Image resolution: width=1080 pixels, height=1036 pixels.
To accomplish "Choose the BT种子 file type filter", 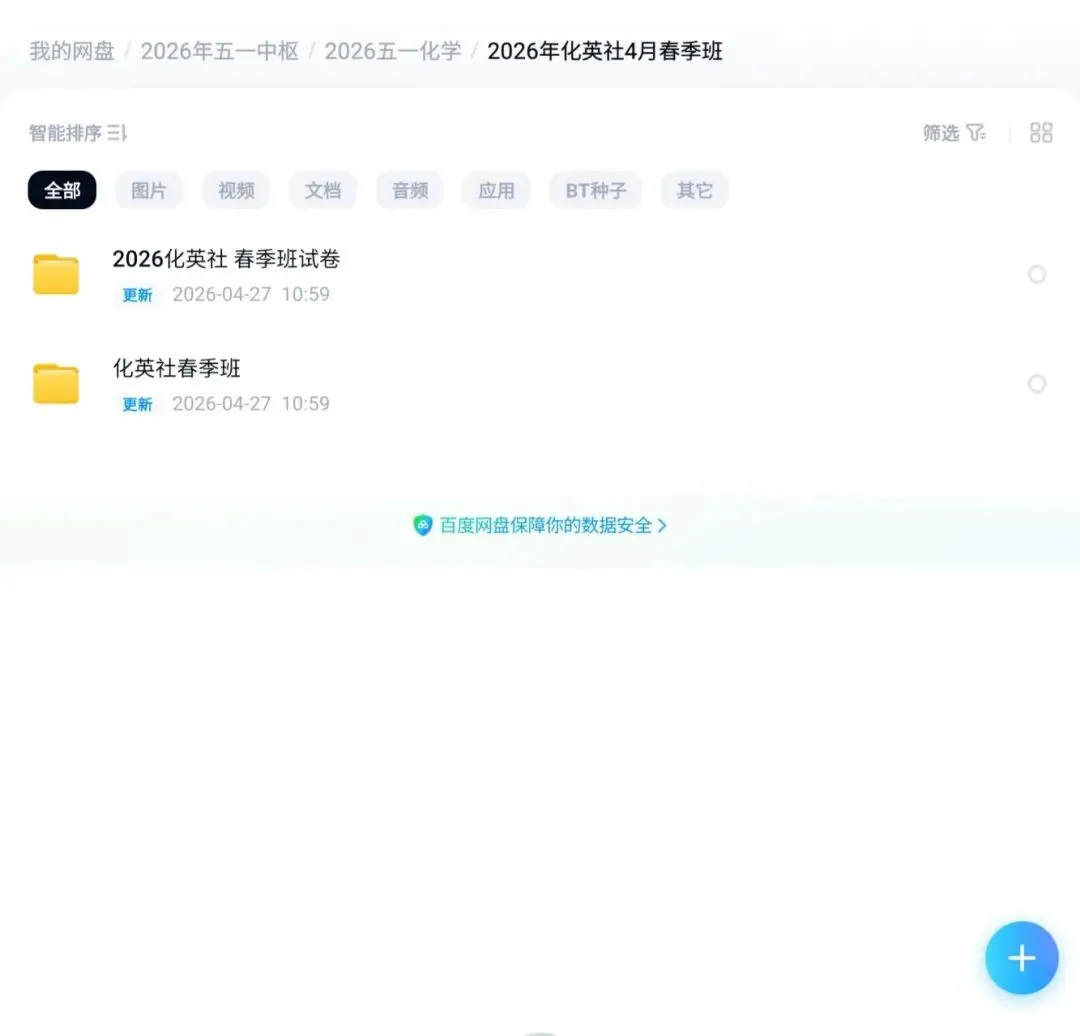I will (595, 189).
